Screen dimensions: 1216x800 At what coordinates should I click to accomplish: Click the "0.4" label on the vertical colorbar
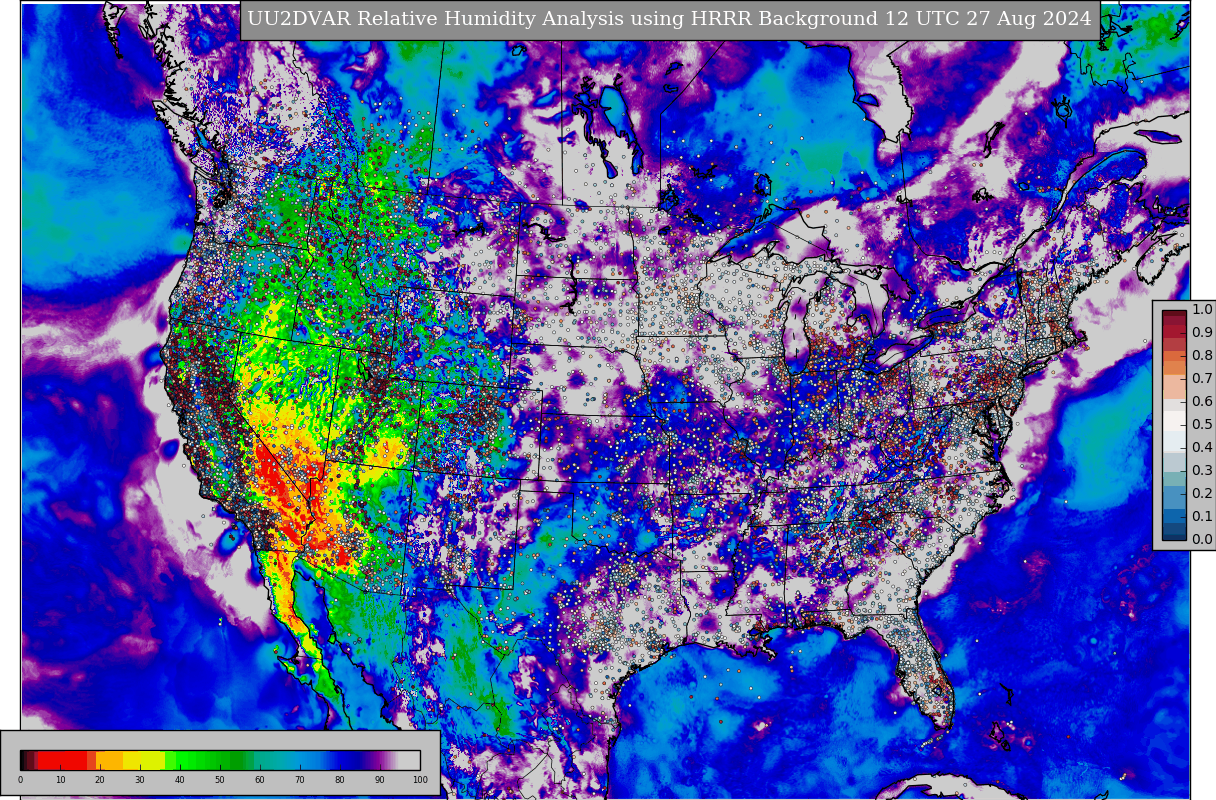(1202, 448)
